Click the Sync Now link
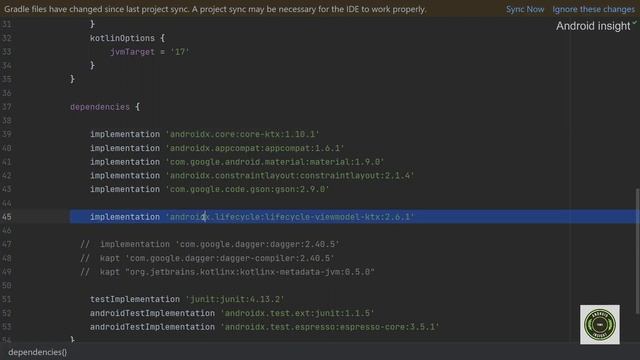 (524, 9)
